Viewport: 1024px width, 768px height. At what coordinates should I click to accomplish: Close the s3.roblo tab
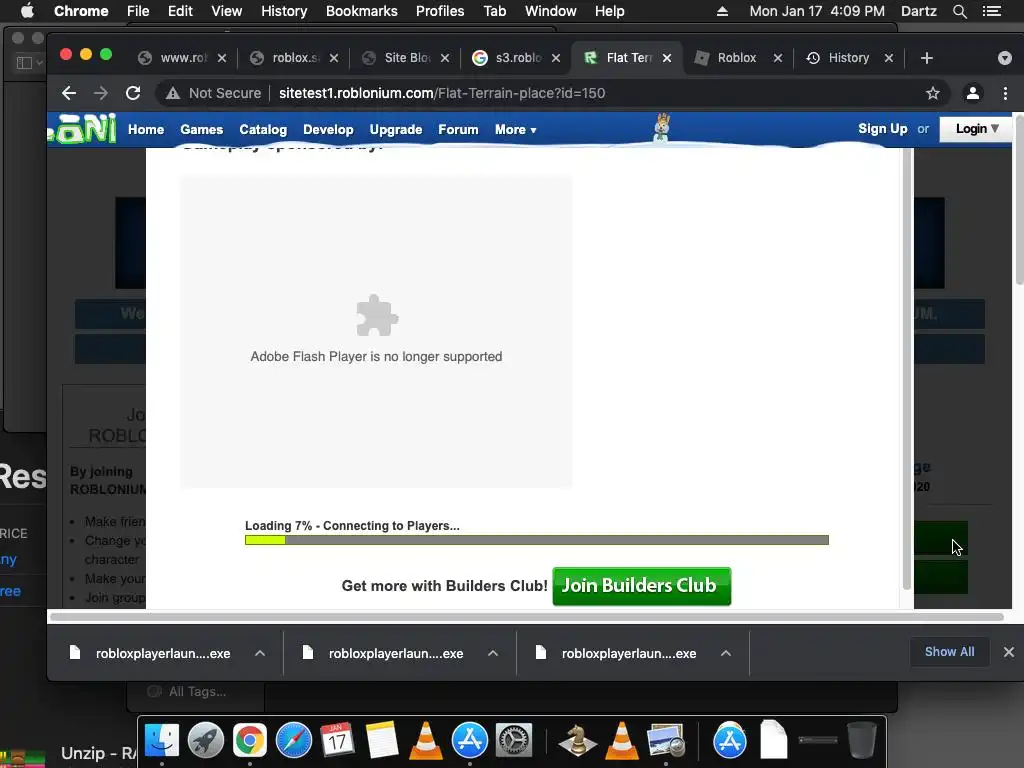coord(556,58)
